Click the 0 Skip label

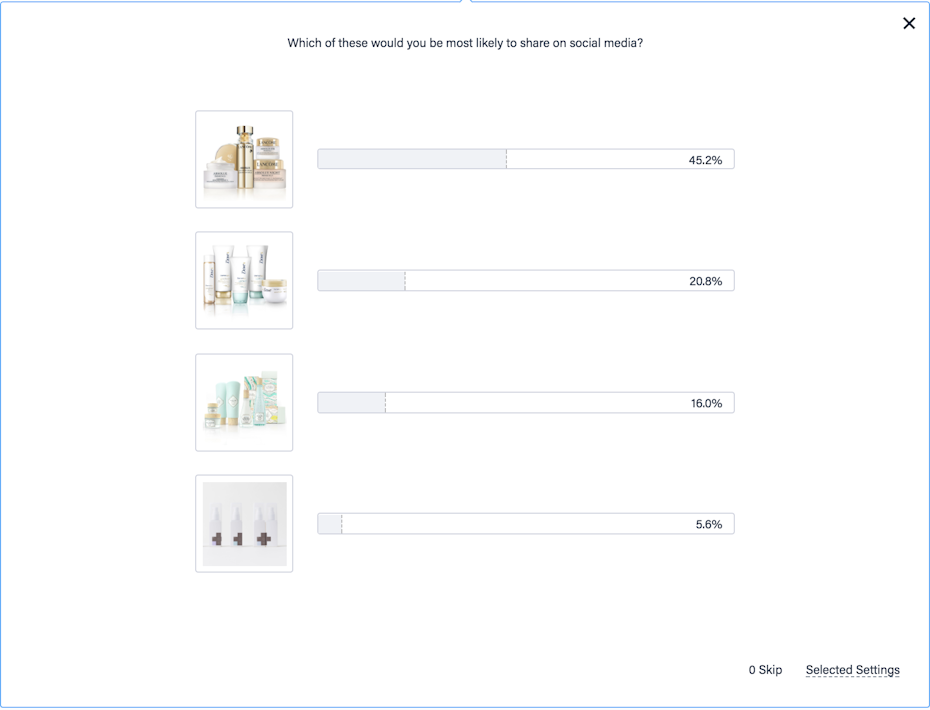point(765,670)
